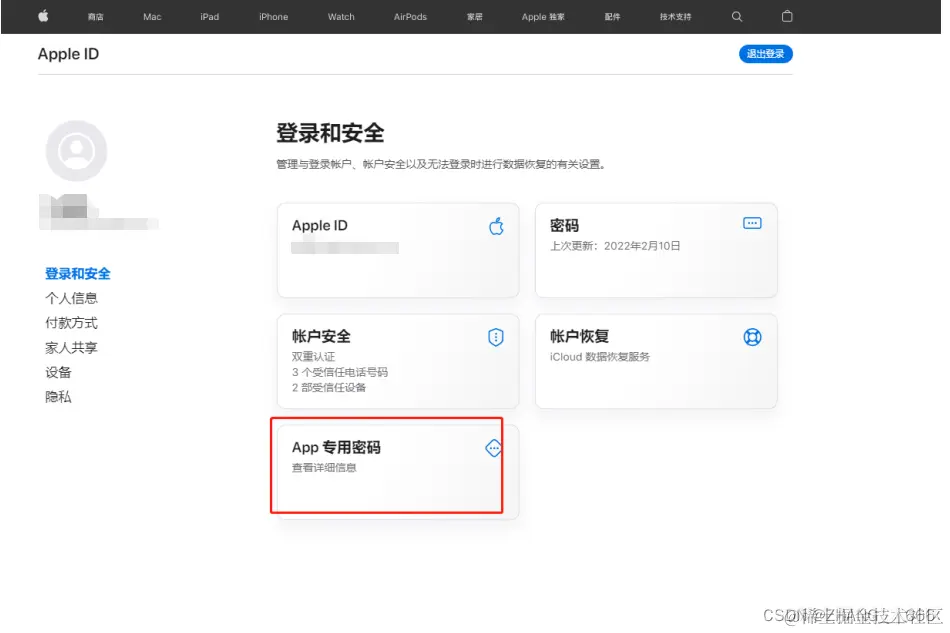
Task: Click the iCloud 数据恢复服务 text
Action: tap(600, 357)
